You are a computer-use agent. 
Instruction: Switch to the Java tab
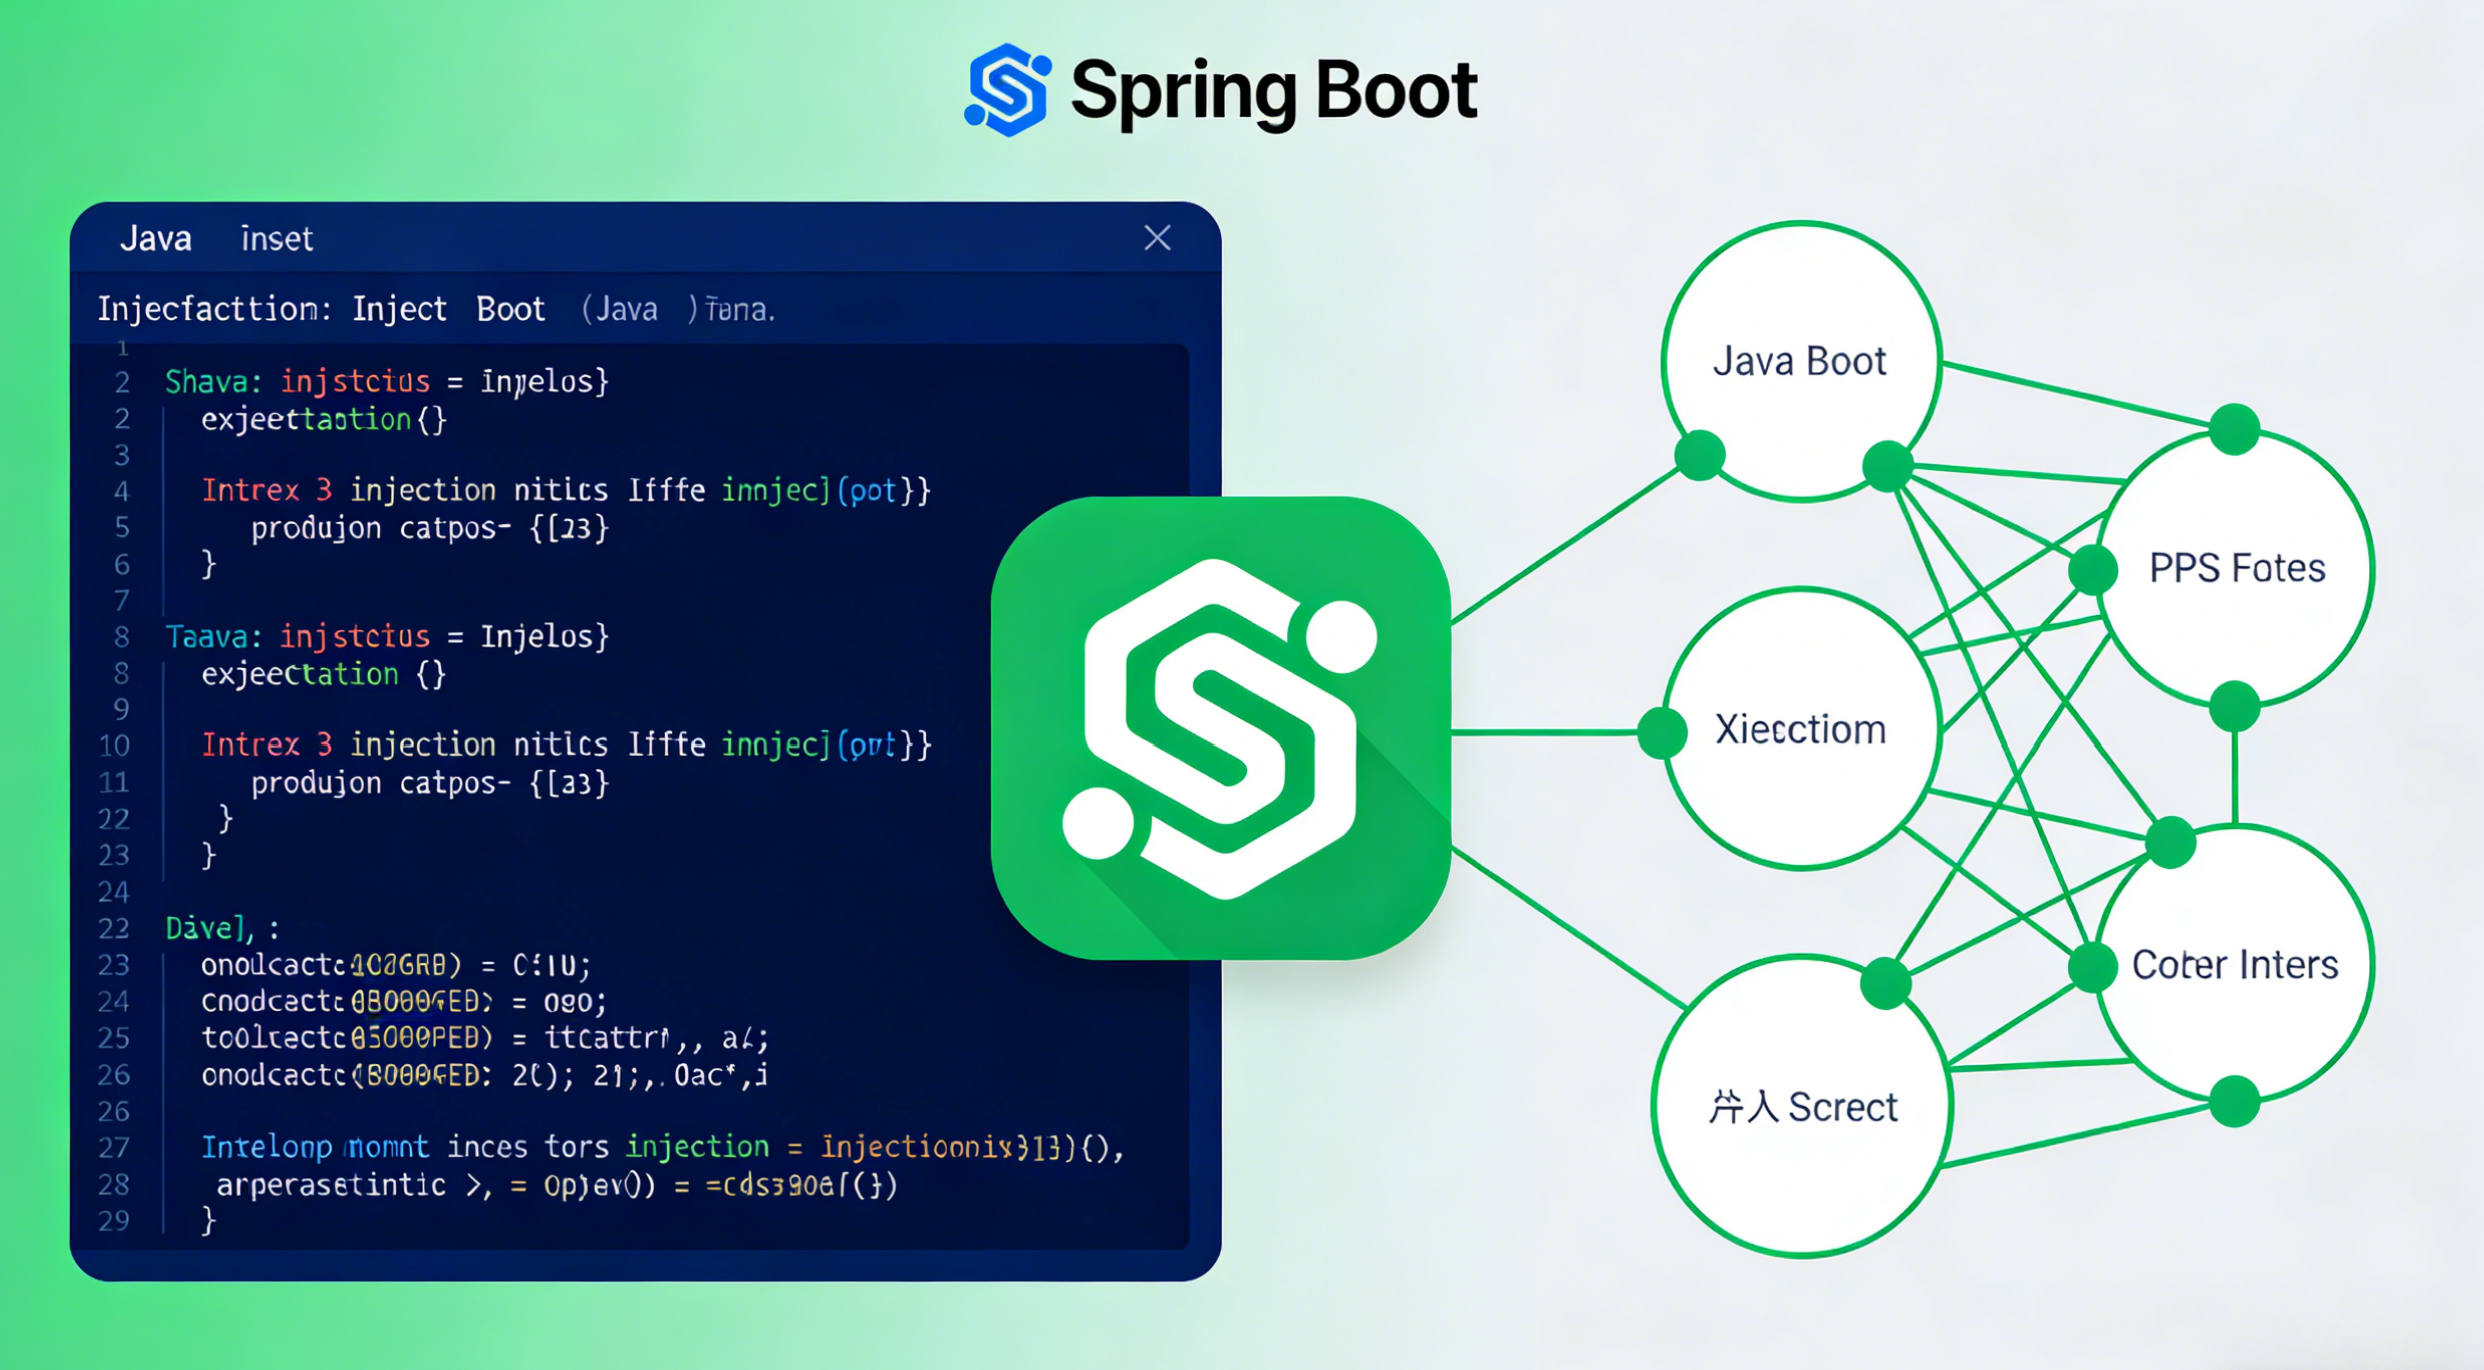click(156, 239)
